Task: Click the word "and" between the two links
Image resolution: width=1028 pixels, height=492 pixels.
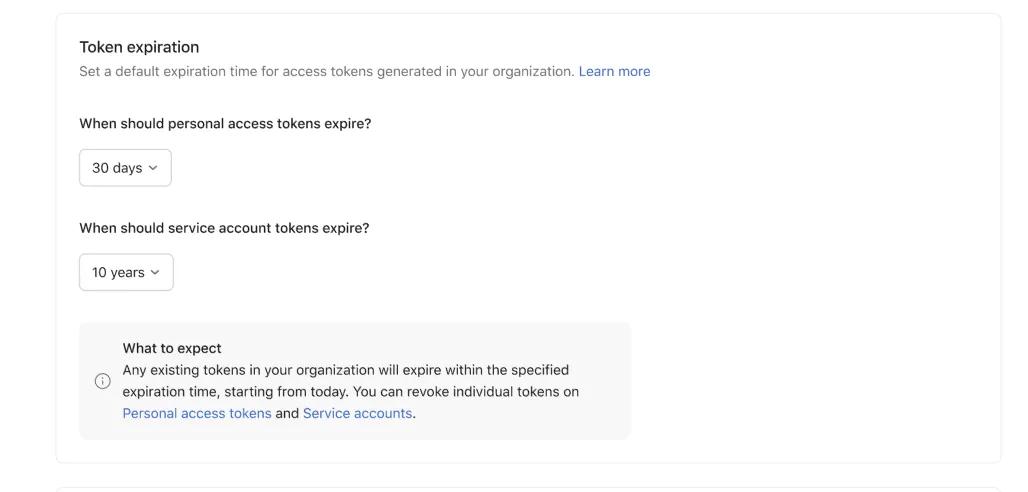Action: point(287,413)
